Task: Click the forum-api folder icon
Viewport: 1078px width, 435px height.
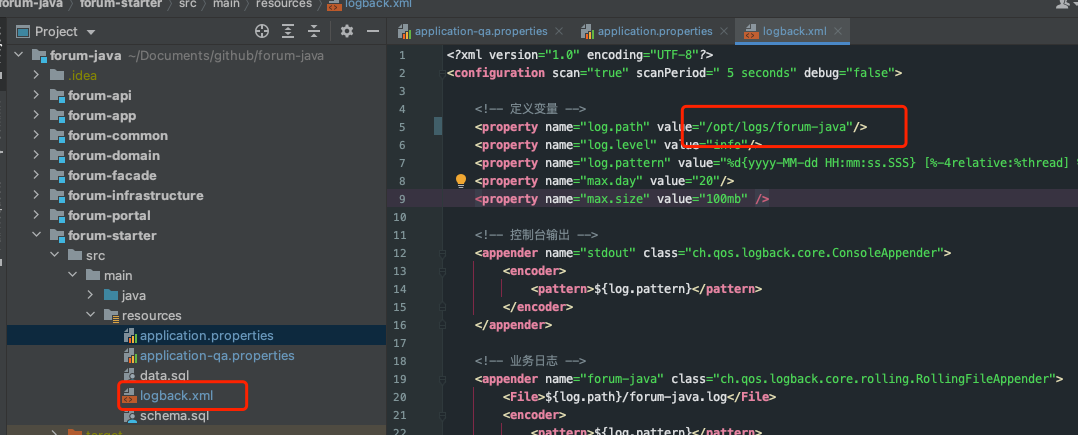Action: [57, 96]
